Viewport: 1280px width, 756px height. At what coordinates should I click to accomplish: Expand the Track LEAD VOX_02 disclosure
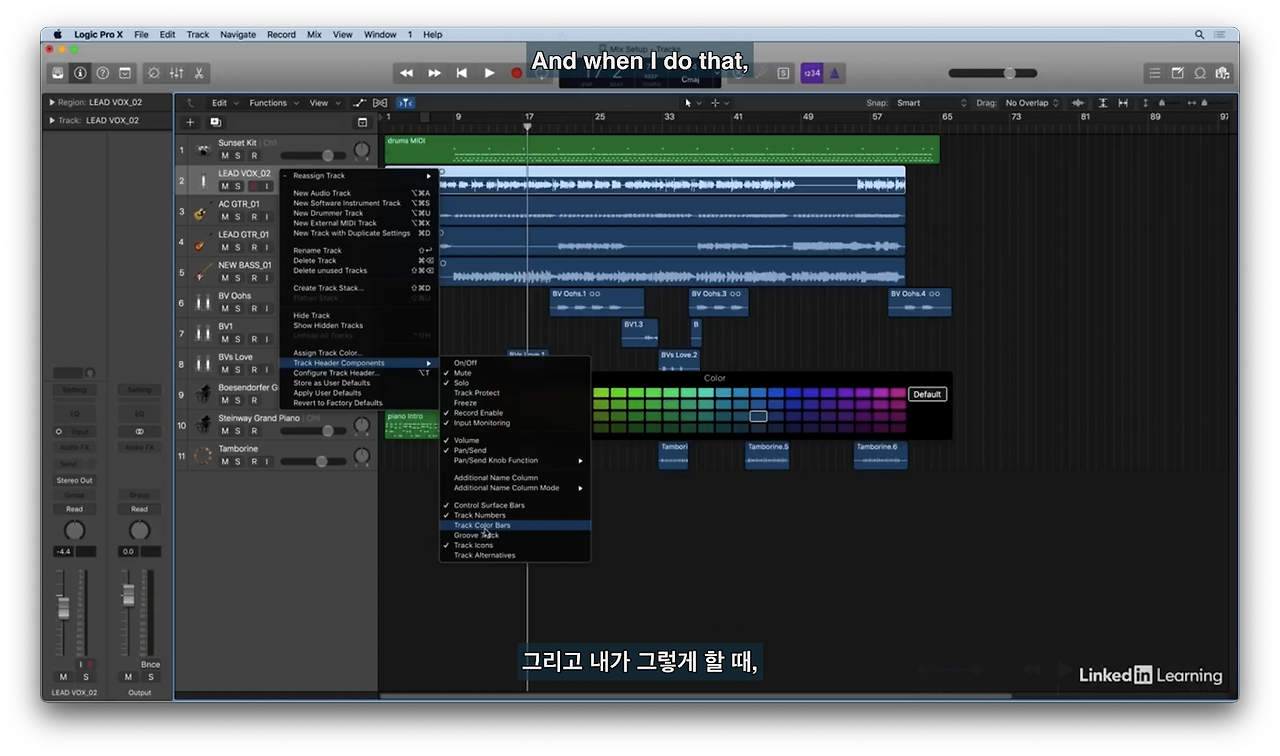(52, 120)
